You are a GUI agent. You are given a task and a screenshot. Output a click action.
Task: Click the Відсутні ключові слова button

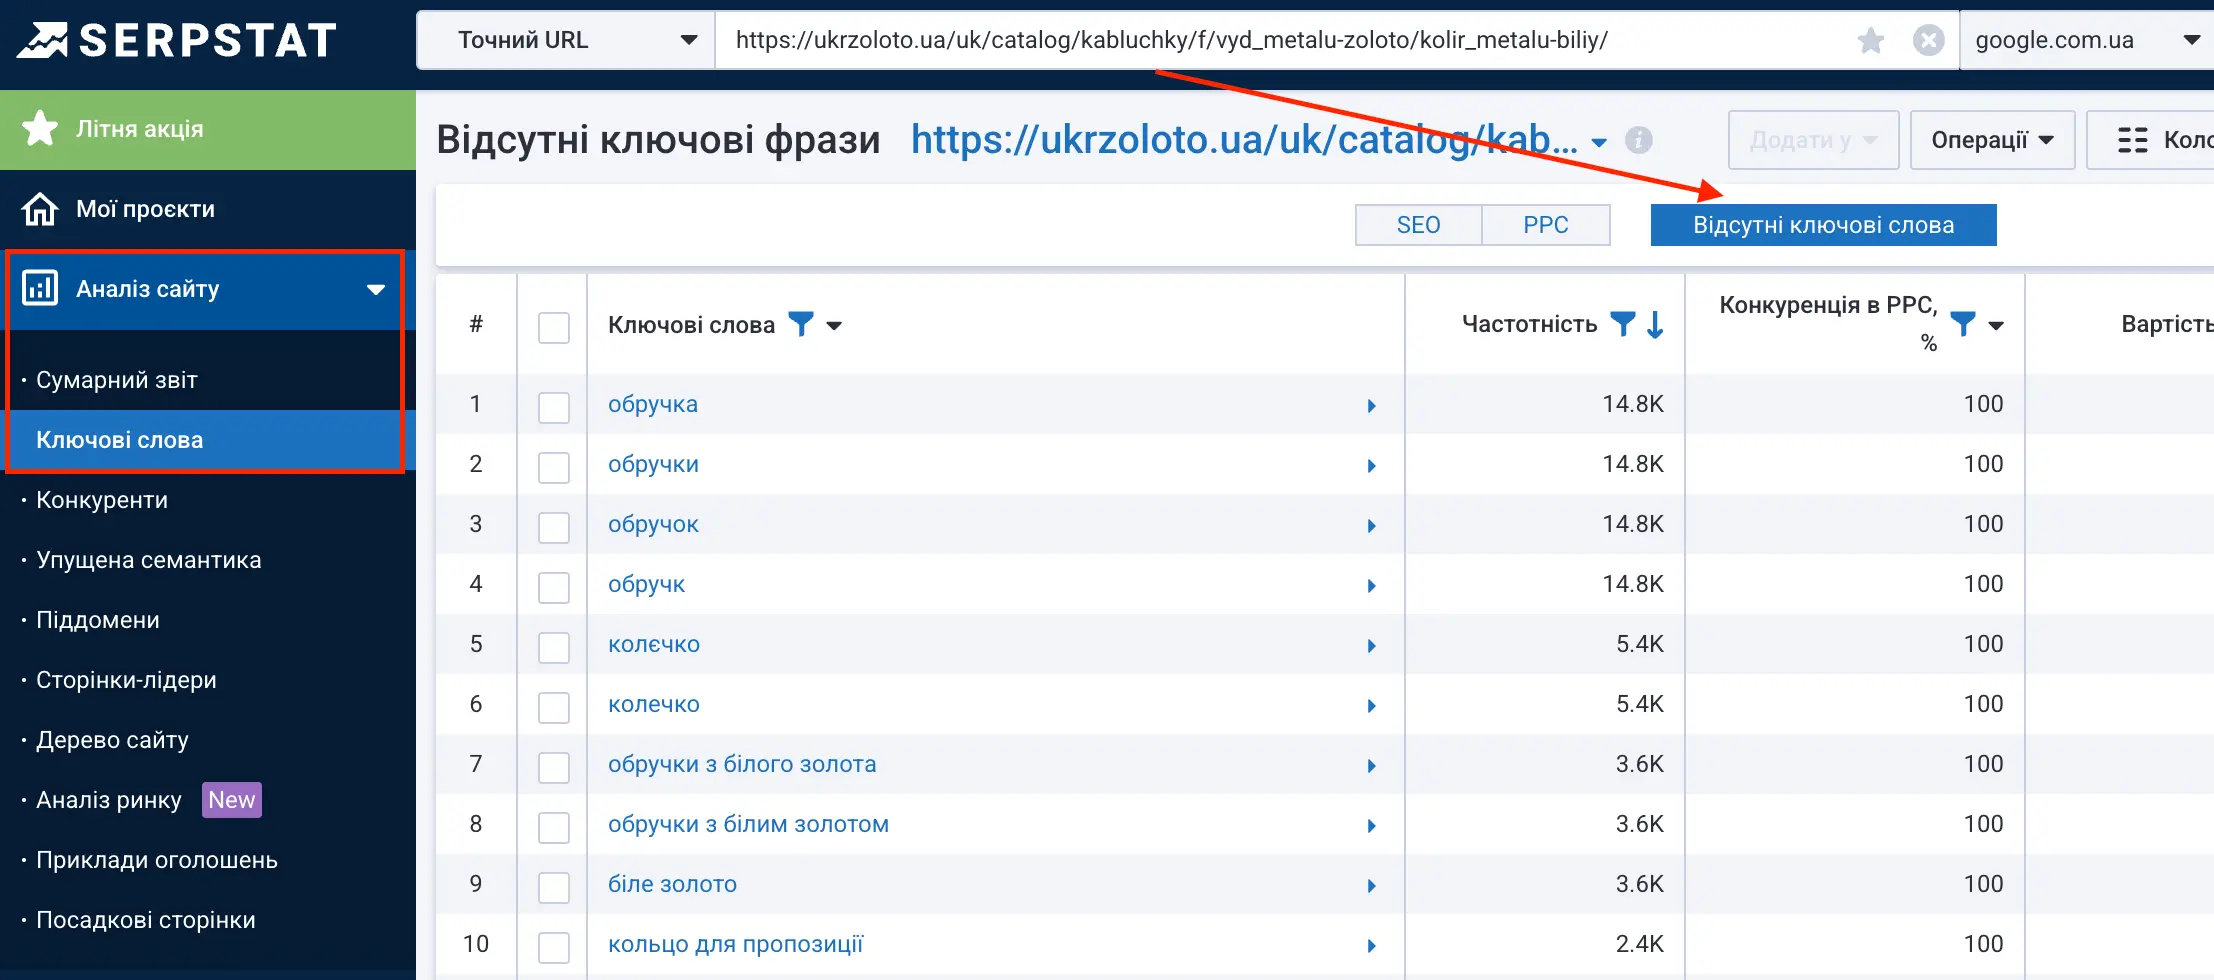(1823, 225)
